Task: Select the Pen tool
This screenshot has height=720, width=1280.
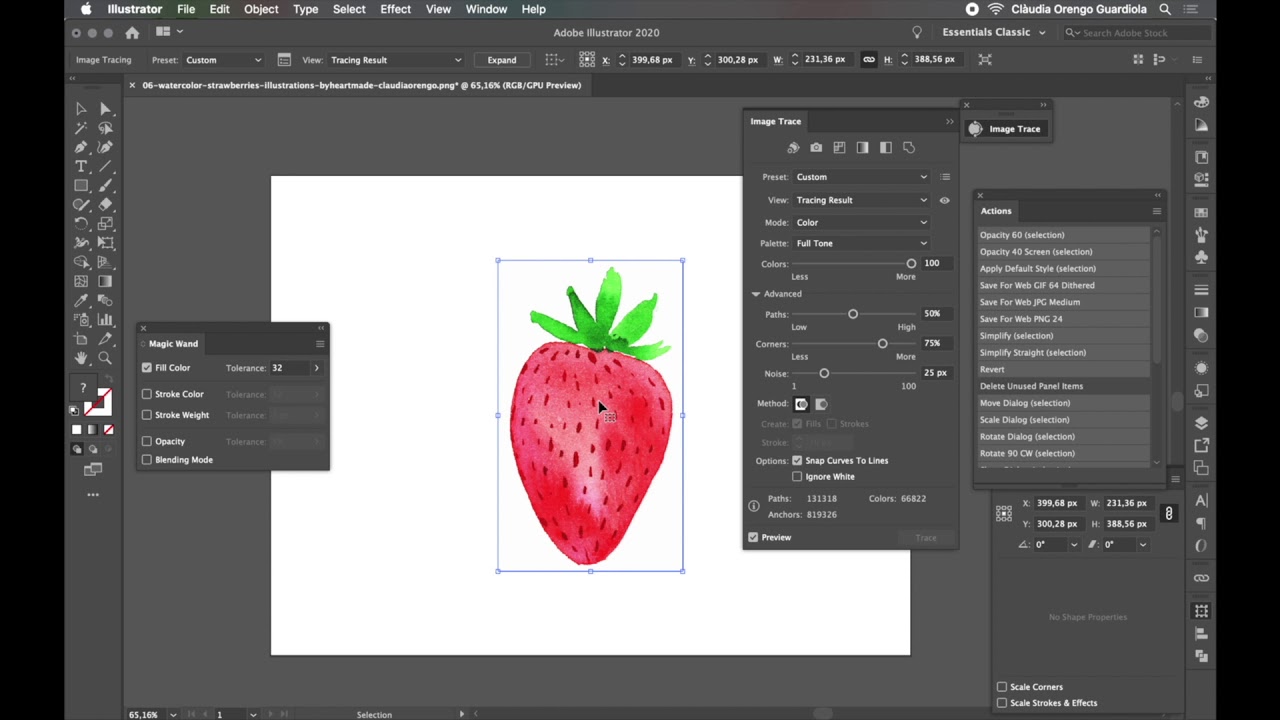Action: (81, 147)
